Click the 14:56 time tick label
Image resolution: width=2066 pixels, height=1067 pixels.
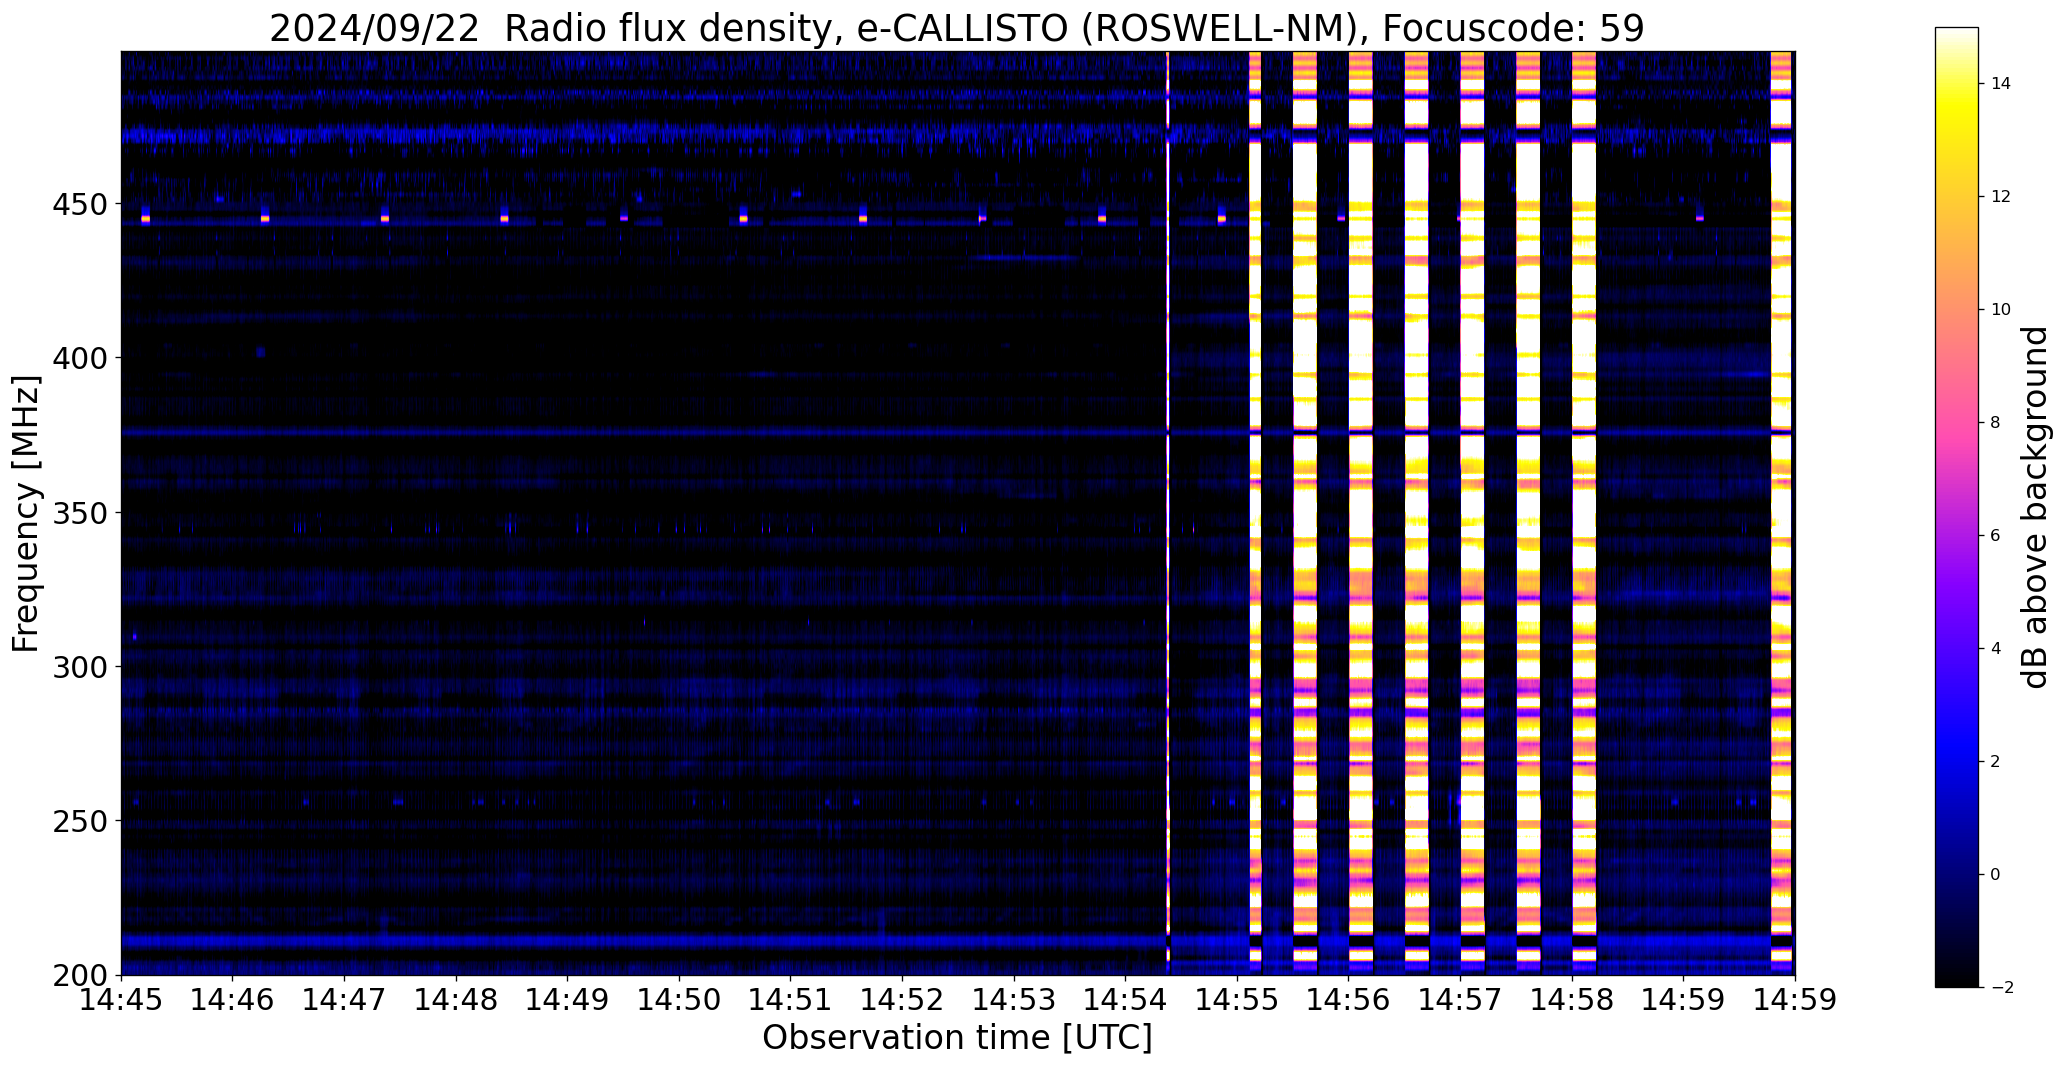tap(1349, 1000)
